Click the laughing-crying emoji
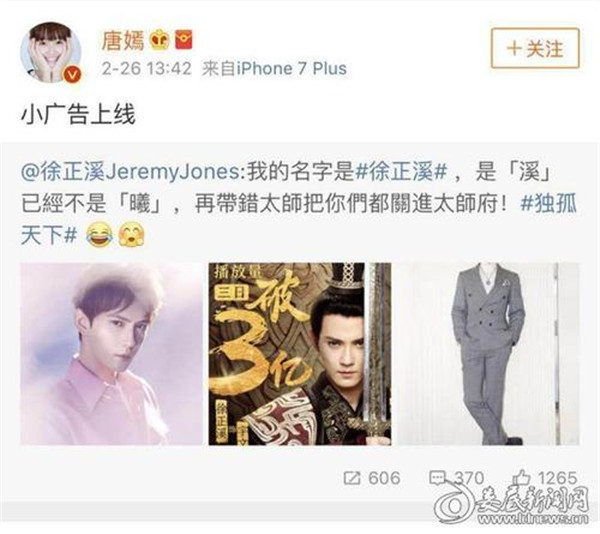 (x=99, y=235)
